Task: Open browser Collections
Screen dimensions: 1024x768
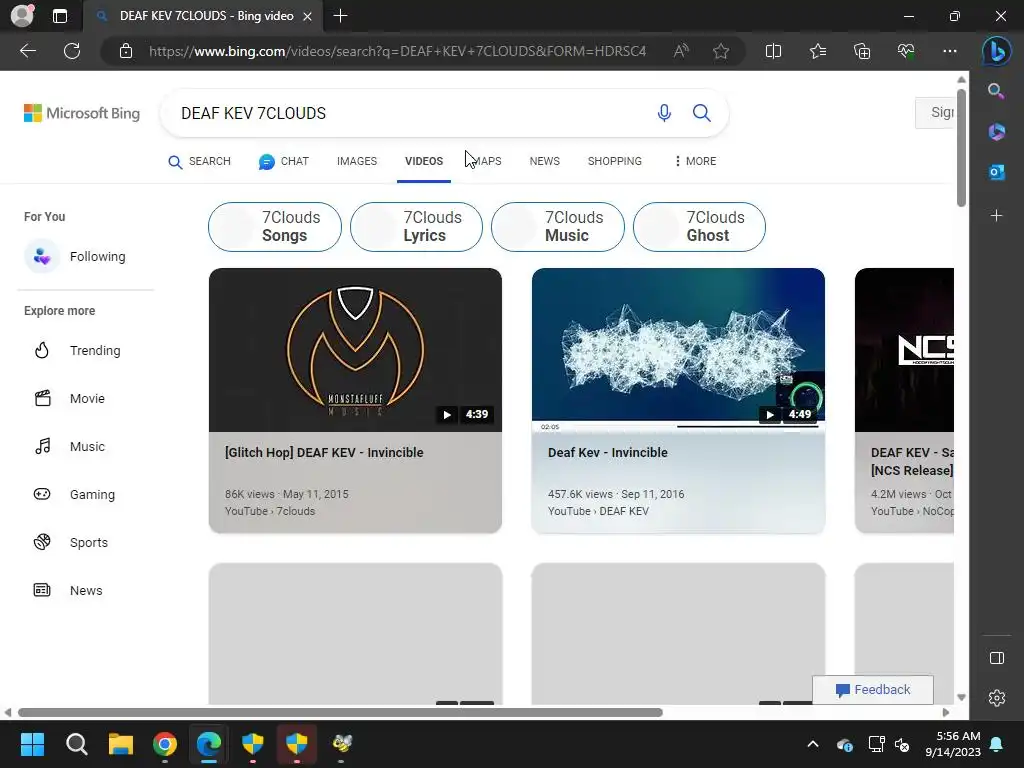Action: (x=862, y=51)
